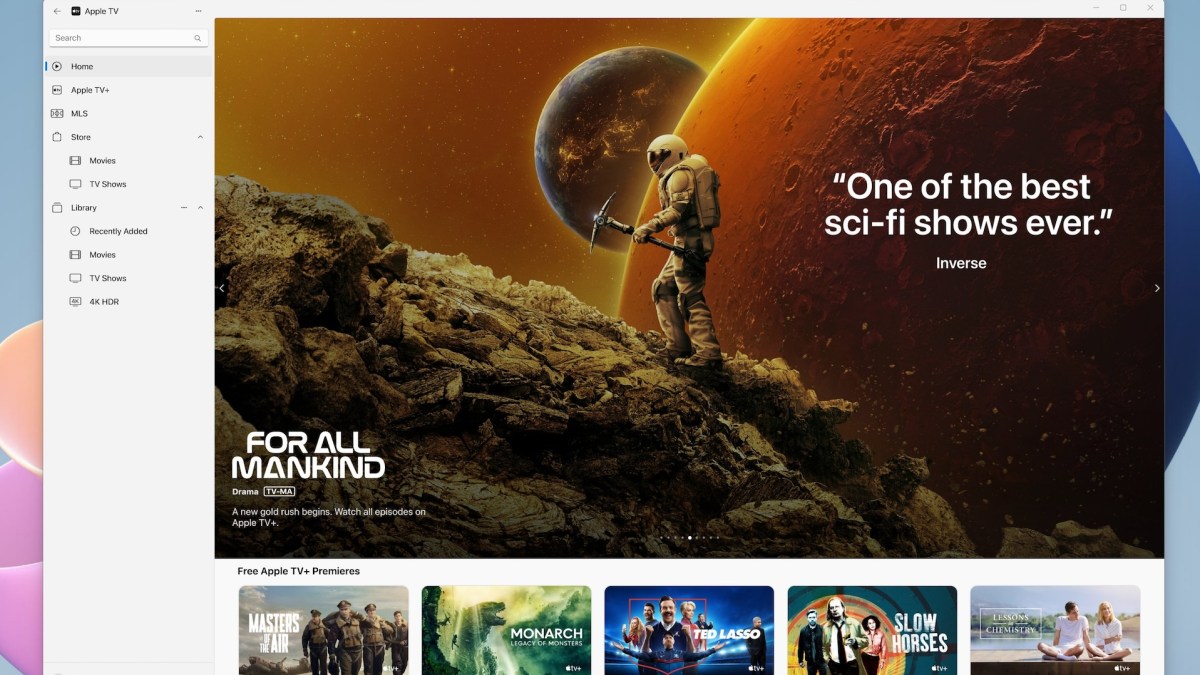Click the 4K HDR badge icon

coord(75,301)
